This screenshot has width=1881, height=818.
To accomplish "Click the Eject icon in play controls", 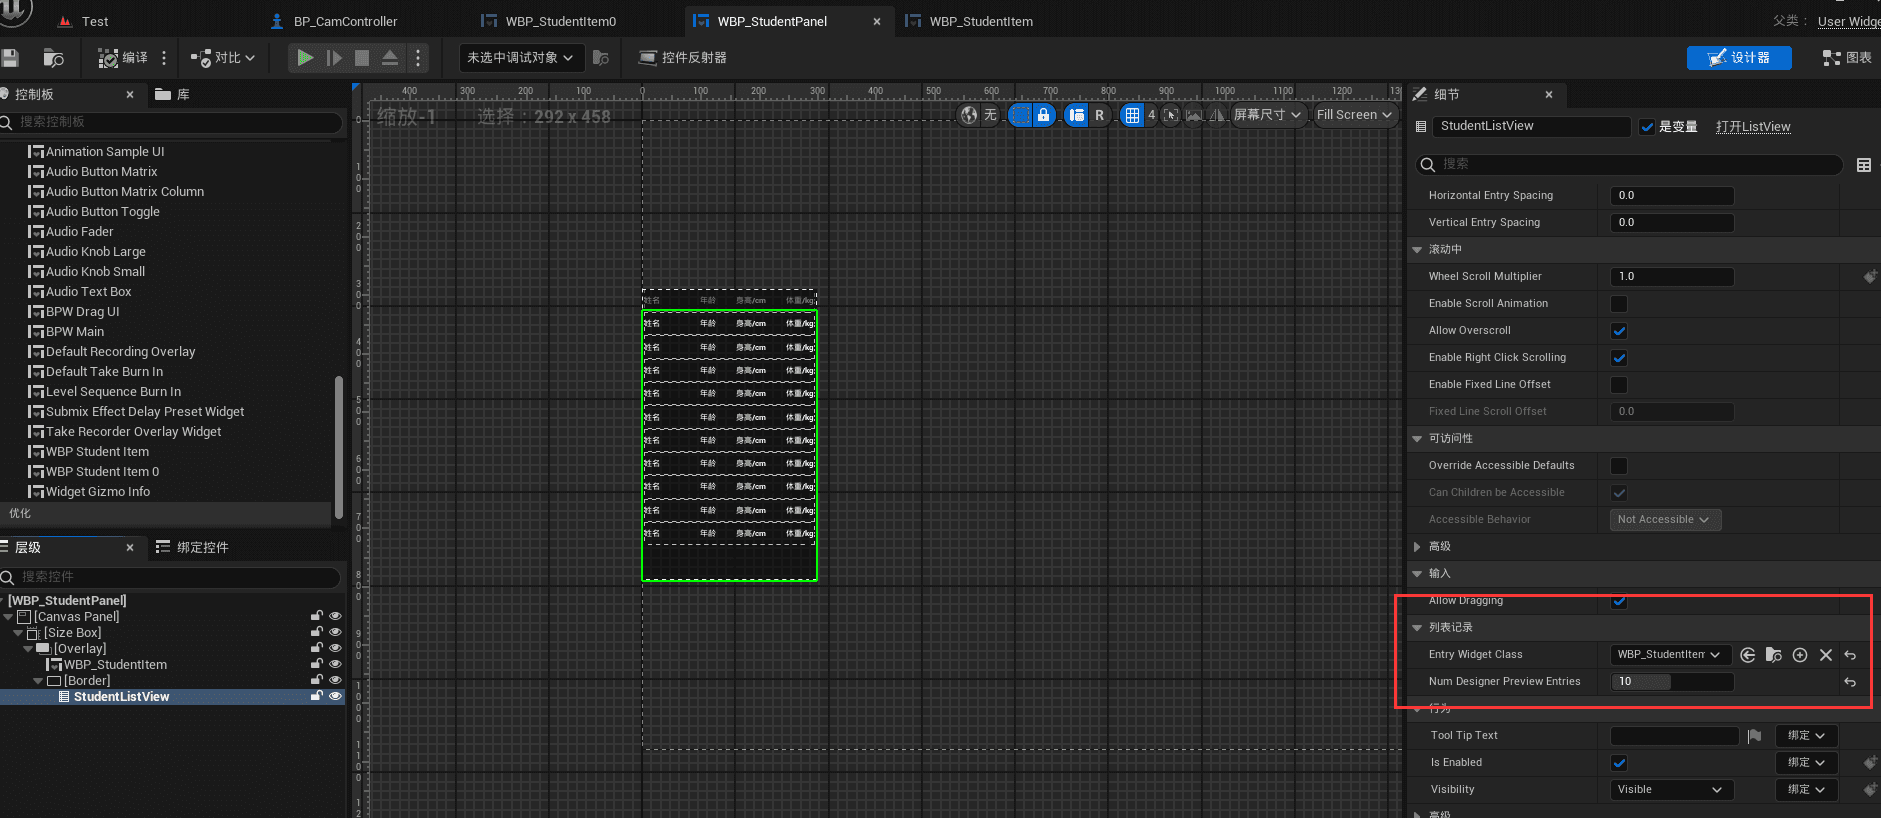I will click(x=390, y=58).
